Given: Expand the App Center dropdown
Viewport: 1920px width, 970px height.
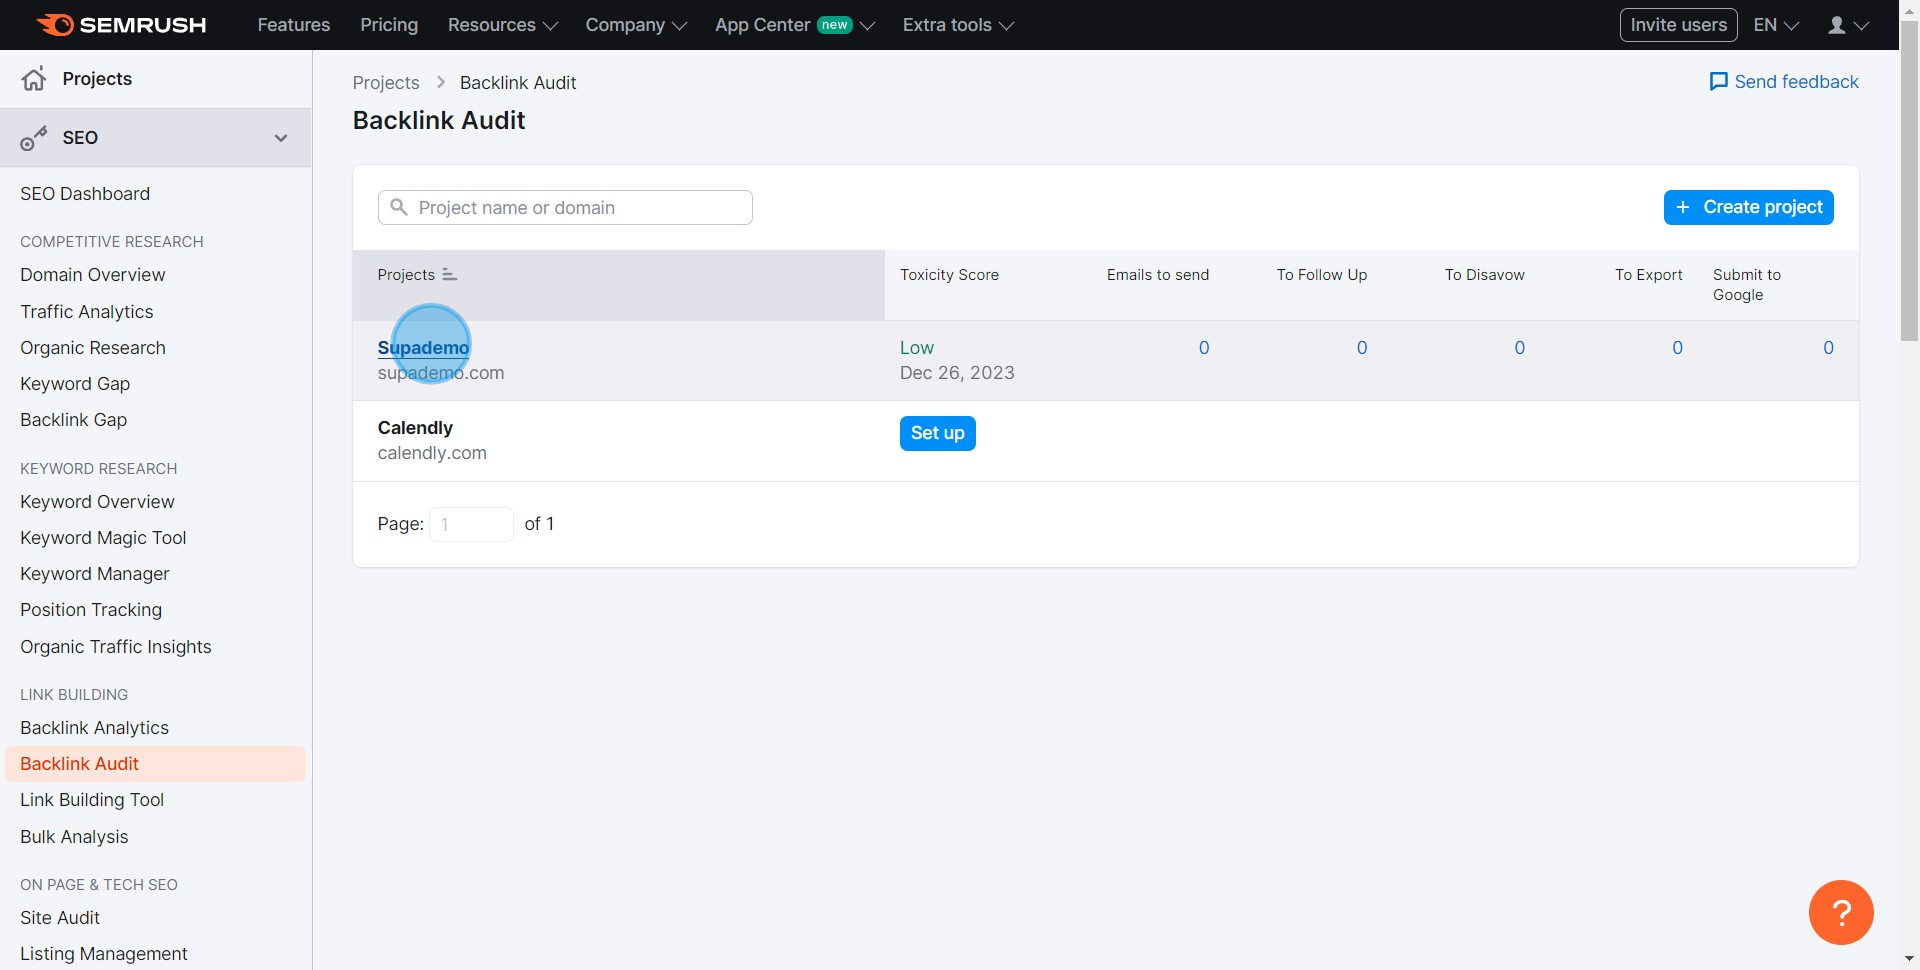Looking at the screenshot, I should click(794, 25).
